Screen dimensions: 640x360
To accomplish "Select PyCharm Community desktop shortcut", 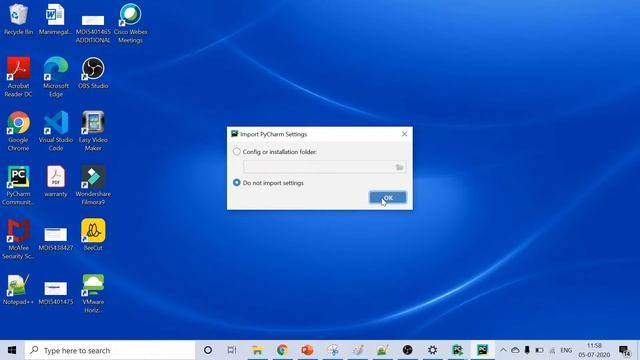I will point(18,186).
